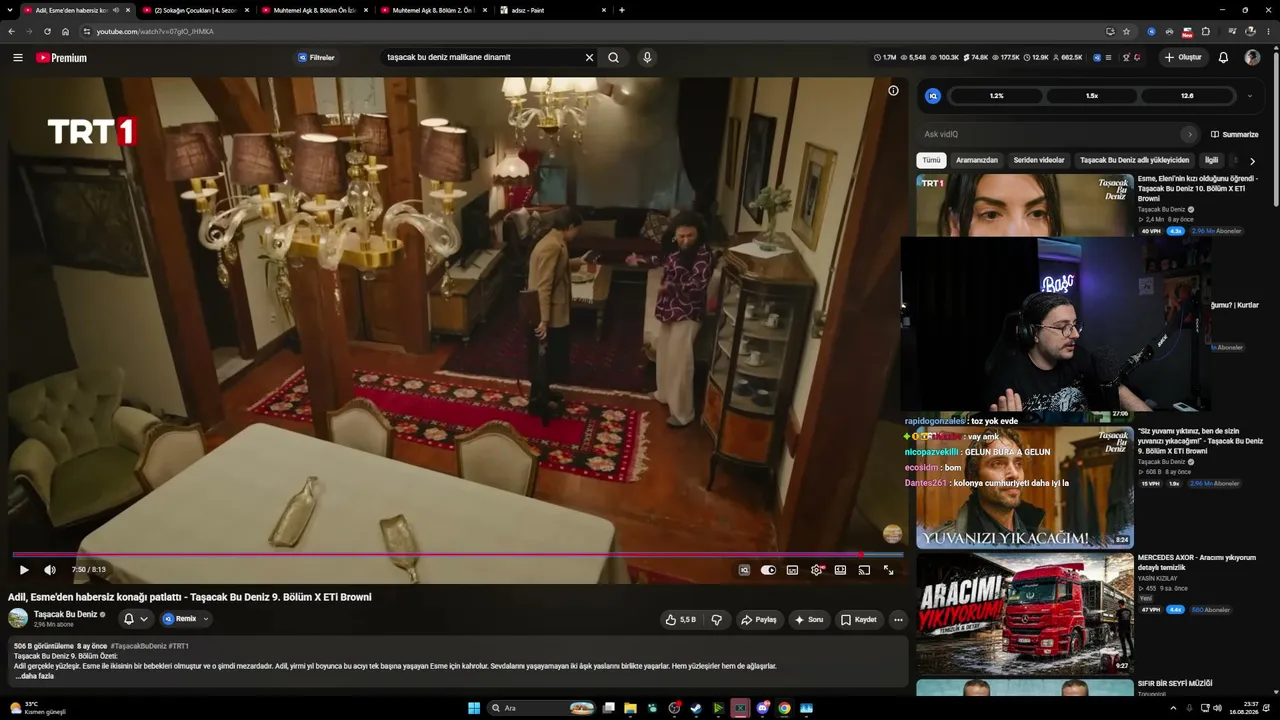Seek on the video progress bar
Screen dimensions: 1280x720
point(457,554)
